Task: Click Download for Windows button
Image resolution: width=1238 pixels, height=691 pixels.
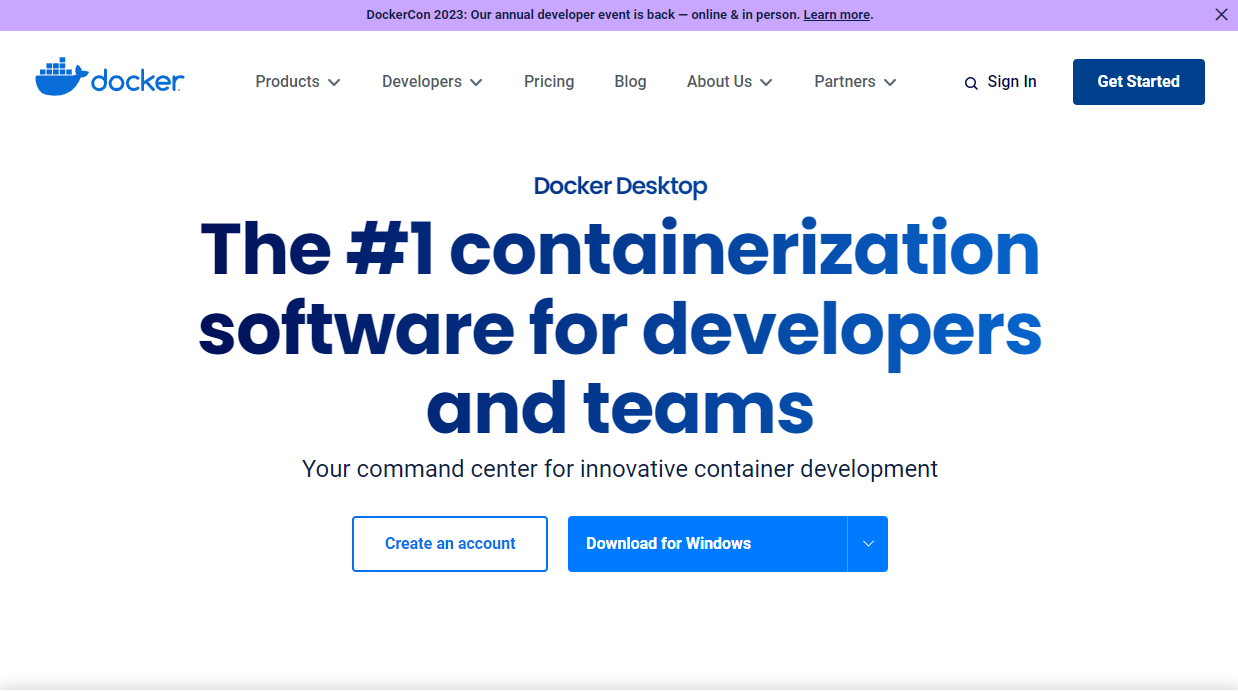Action: pos(707,544)
